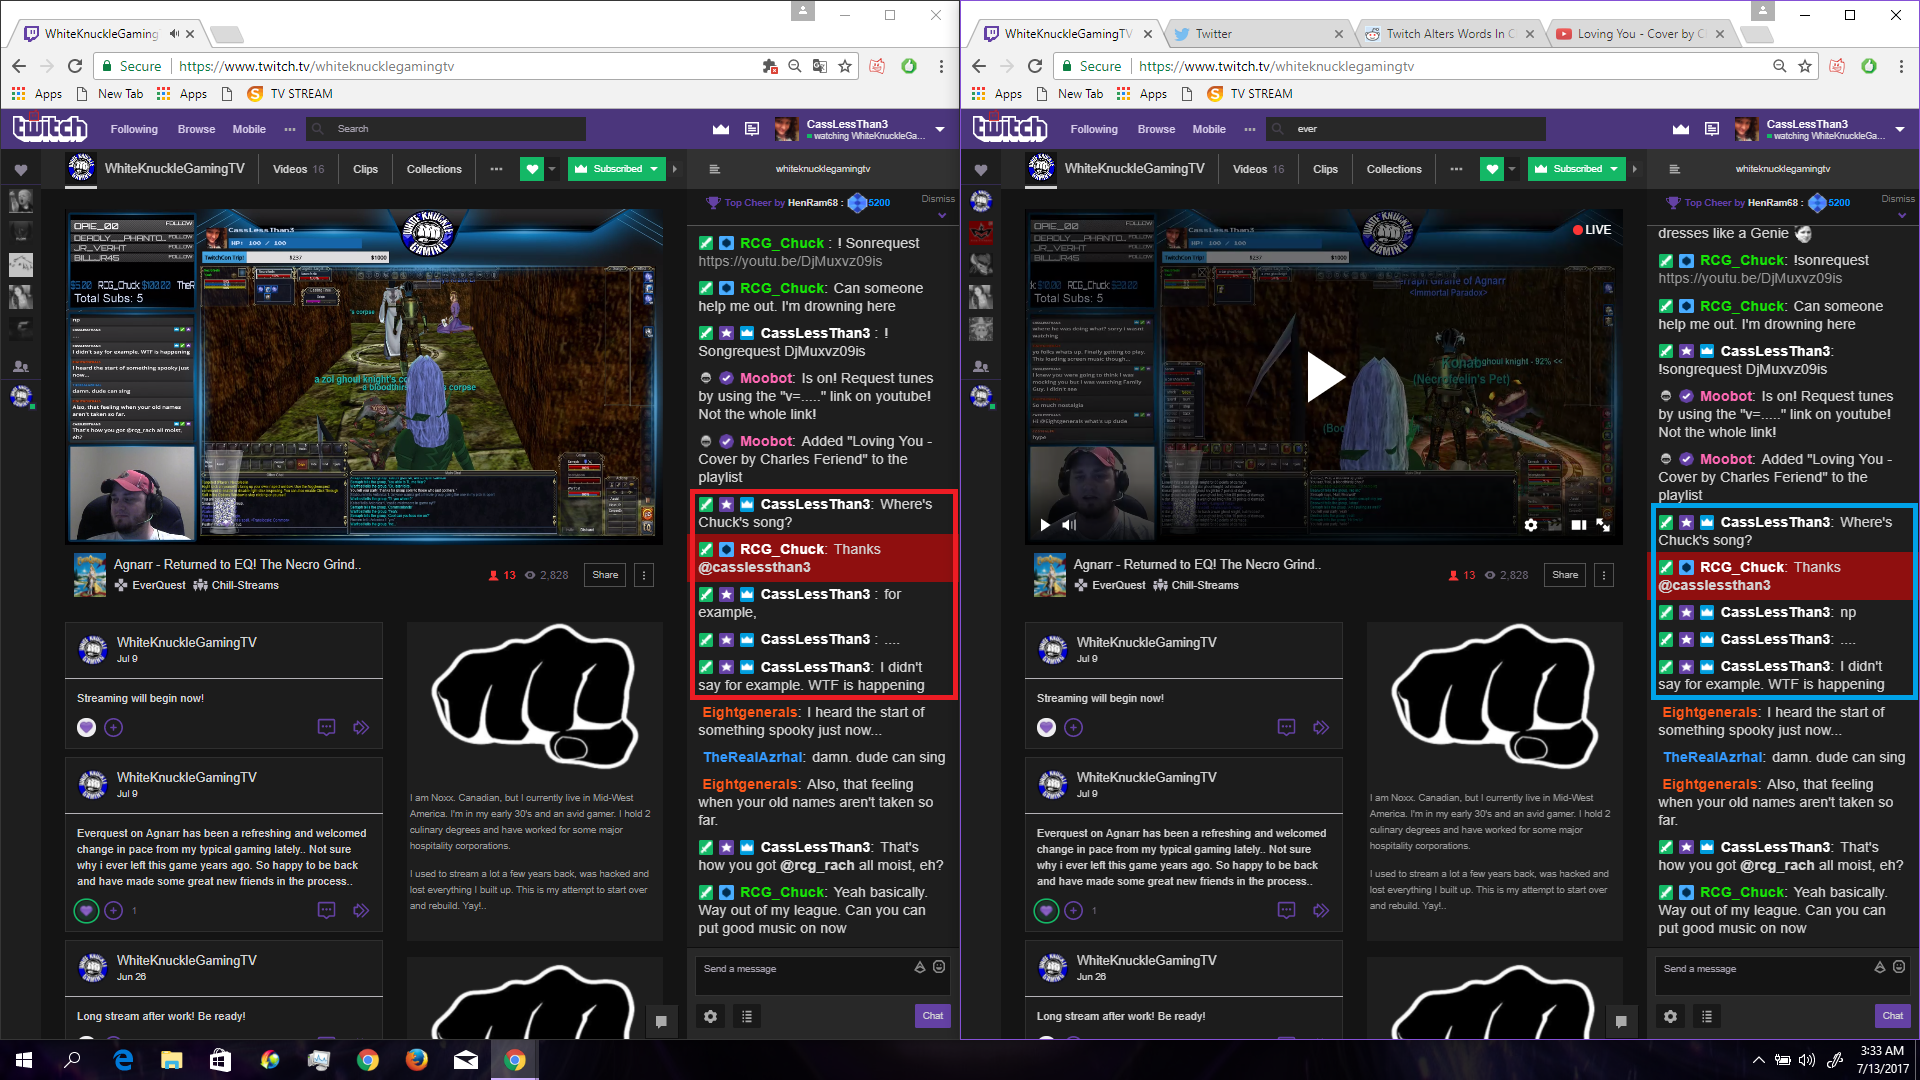Open the three-dot channel menu in the left window
1920x1080 pixels.
(496, 169)
